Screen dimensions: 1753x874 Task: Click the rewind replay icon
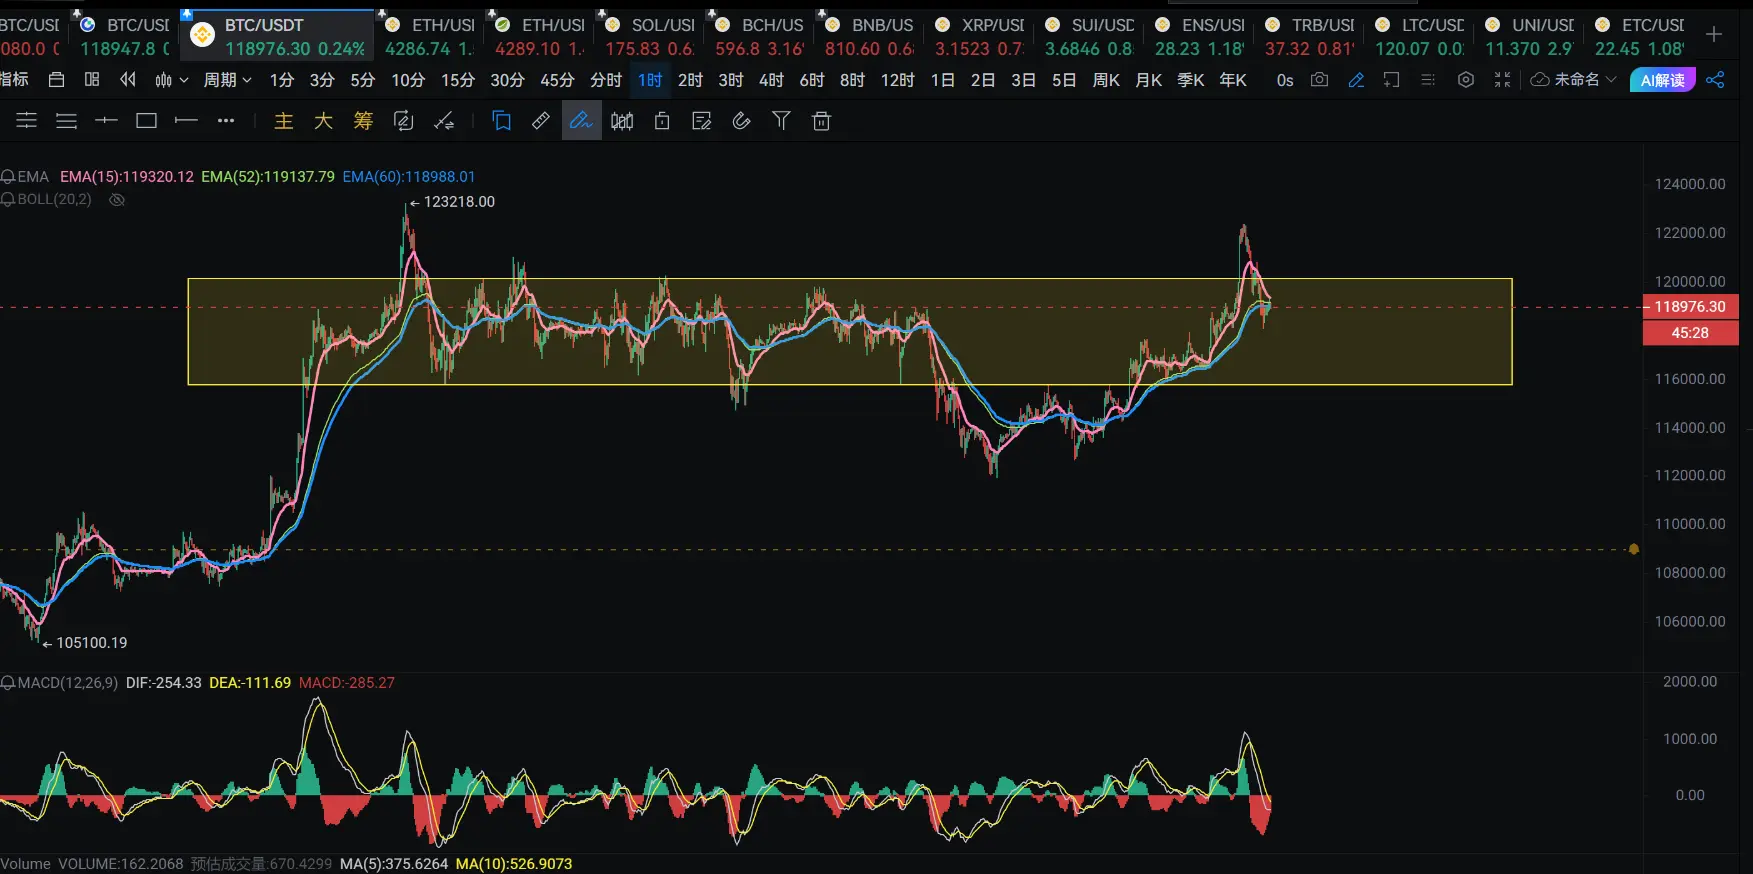click(x=128, y=80)
